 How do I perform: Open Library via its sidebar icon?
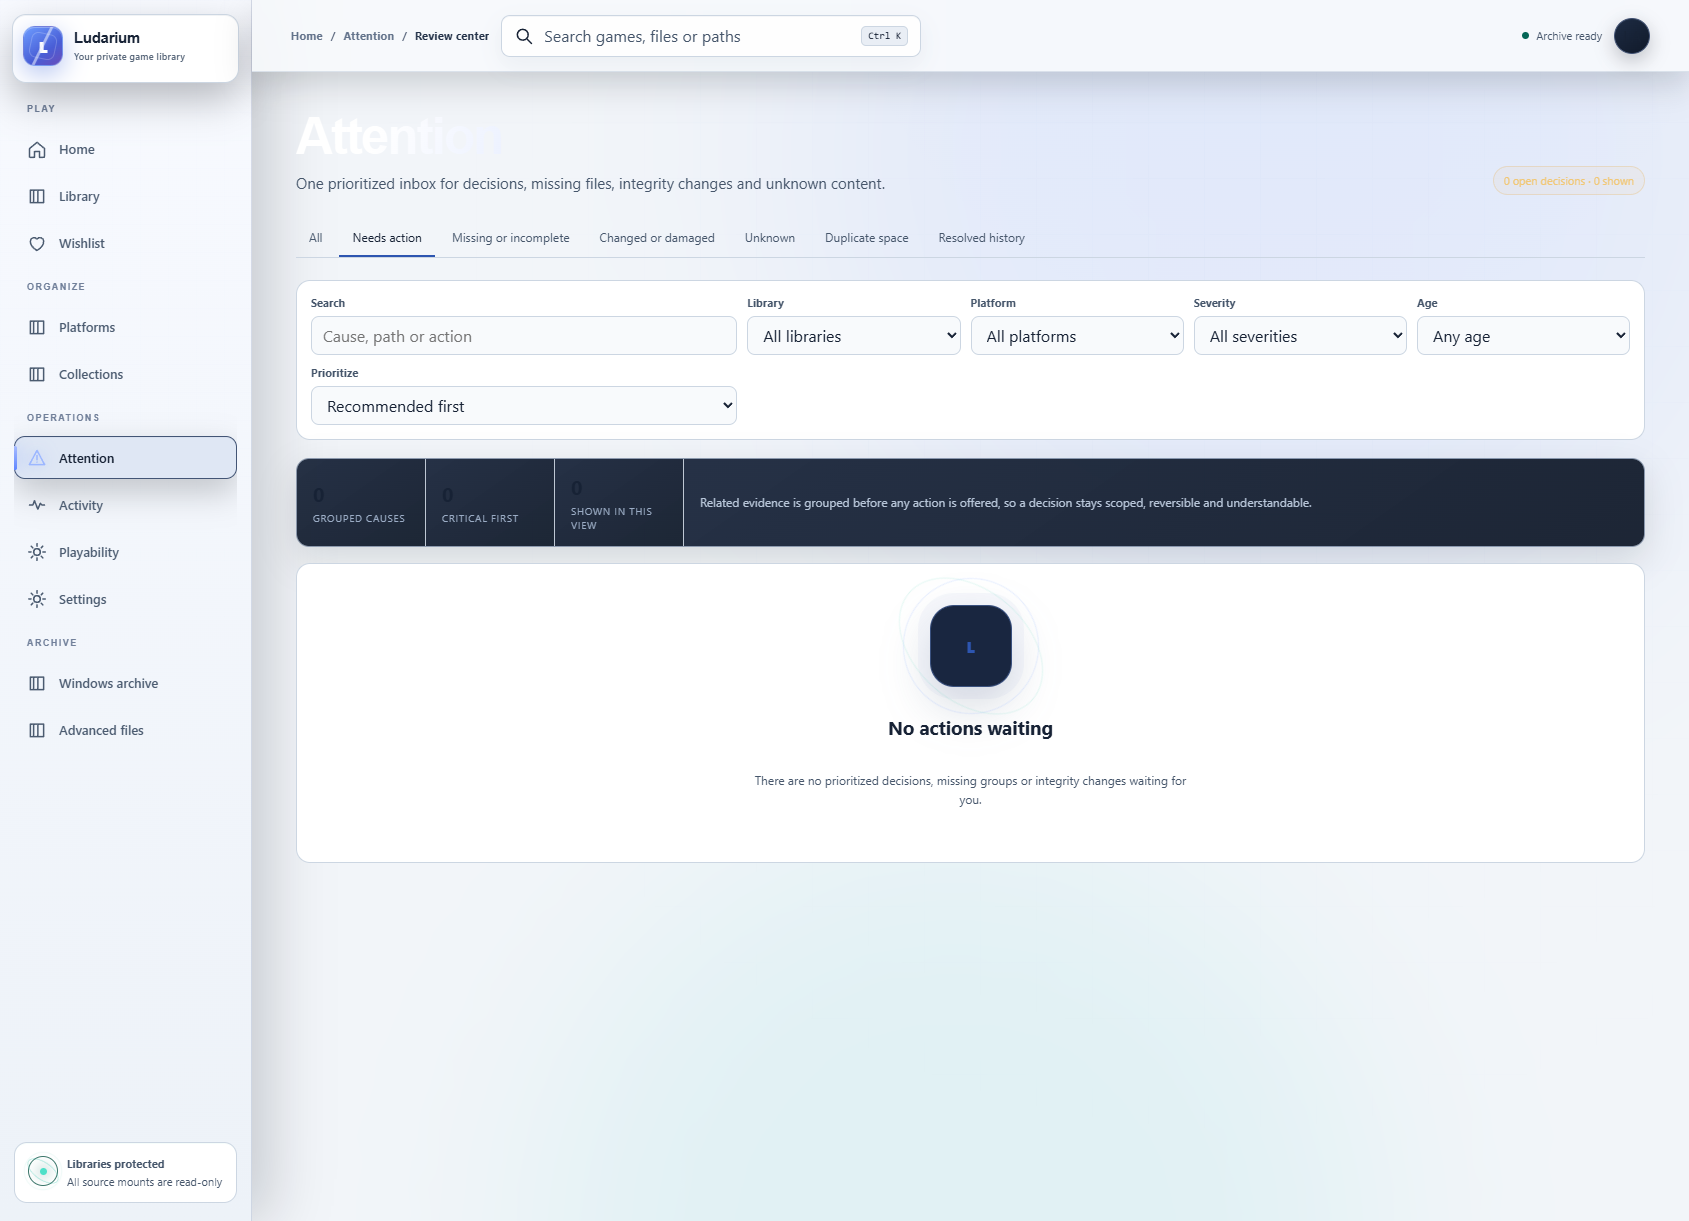pos(37,197)
